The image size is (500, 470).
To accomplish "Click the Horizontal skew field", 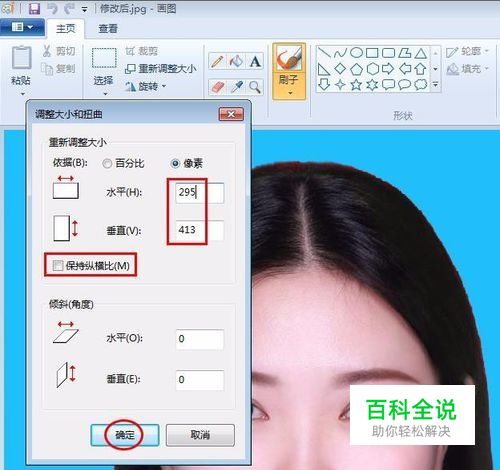I will tap(200, 339).
